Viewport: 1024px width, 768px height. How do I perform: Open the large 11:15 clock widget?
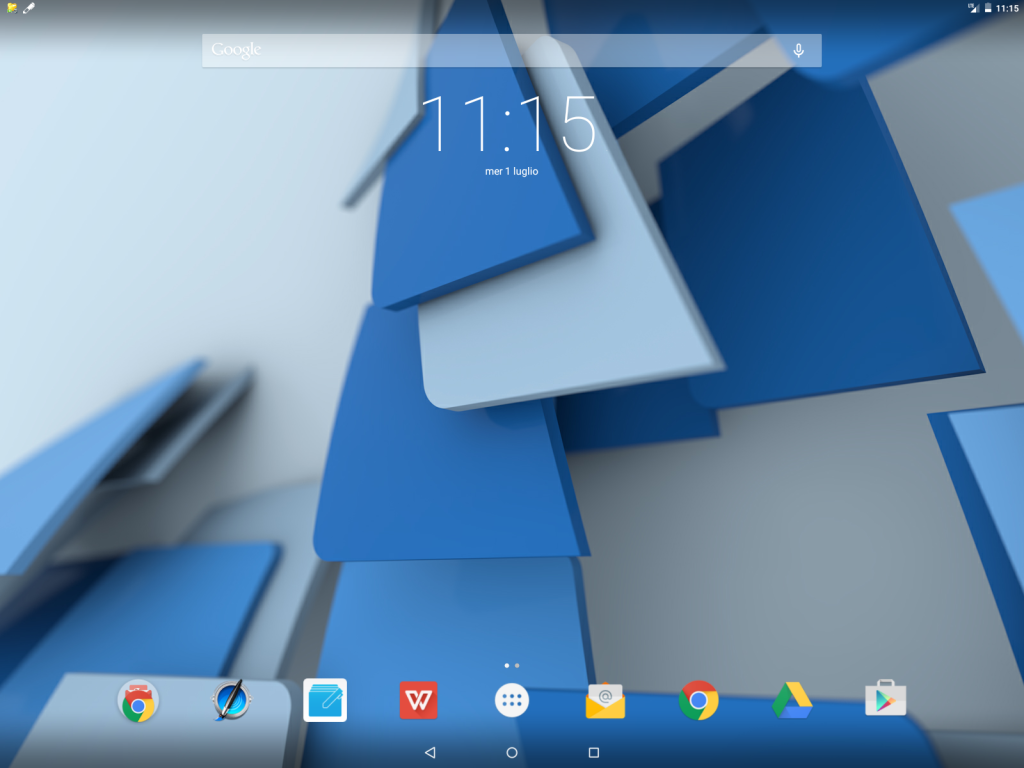509,123
